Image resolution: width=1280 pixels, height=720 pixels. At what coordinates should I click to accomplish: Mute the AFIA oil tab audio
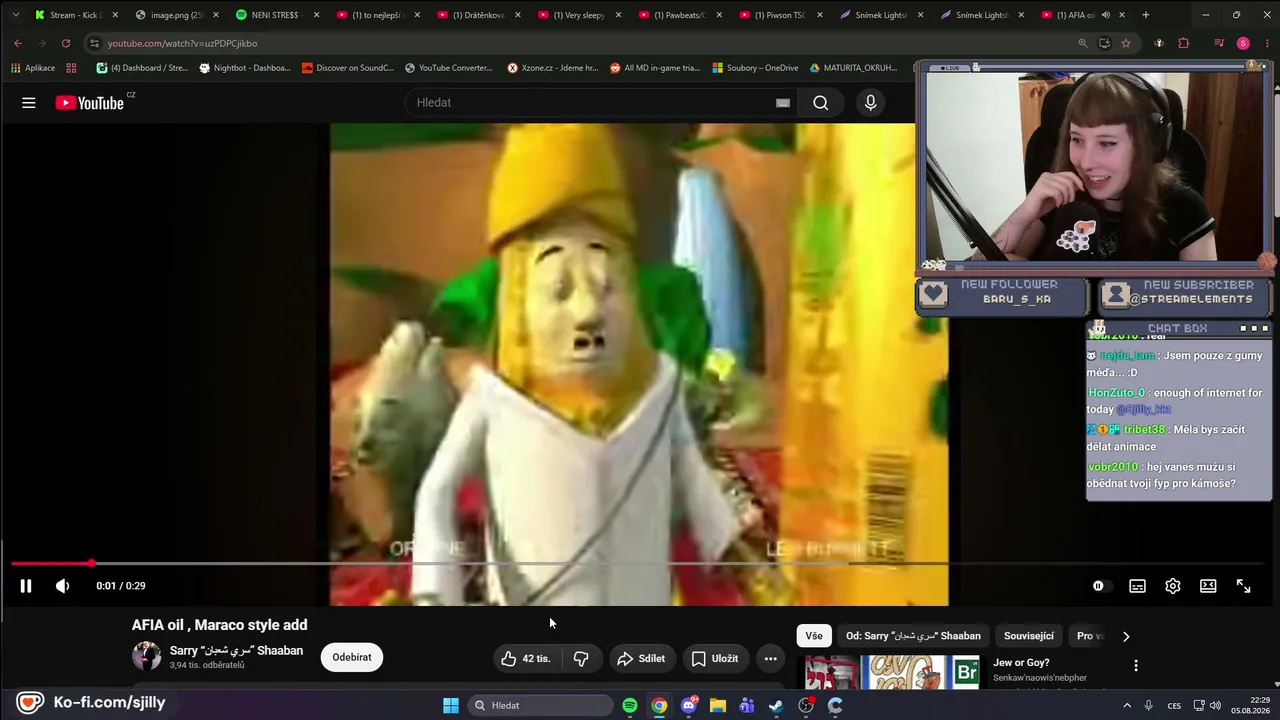pyautogui.click(x=1105, y=15)
